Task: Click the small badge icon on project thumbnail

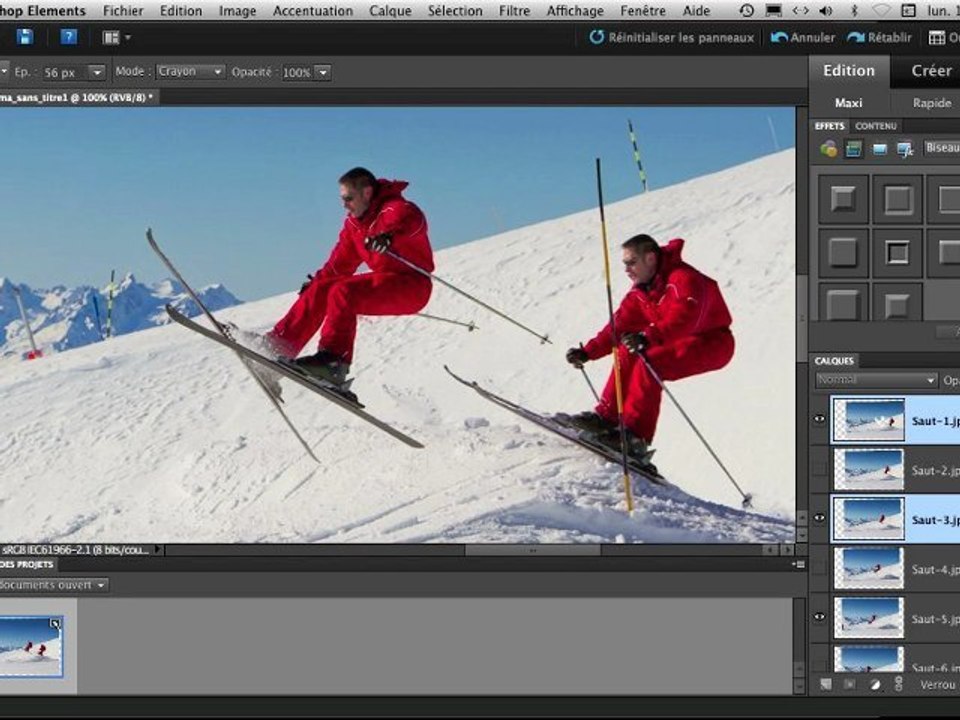Action: tap(55, 624)
